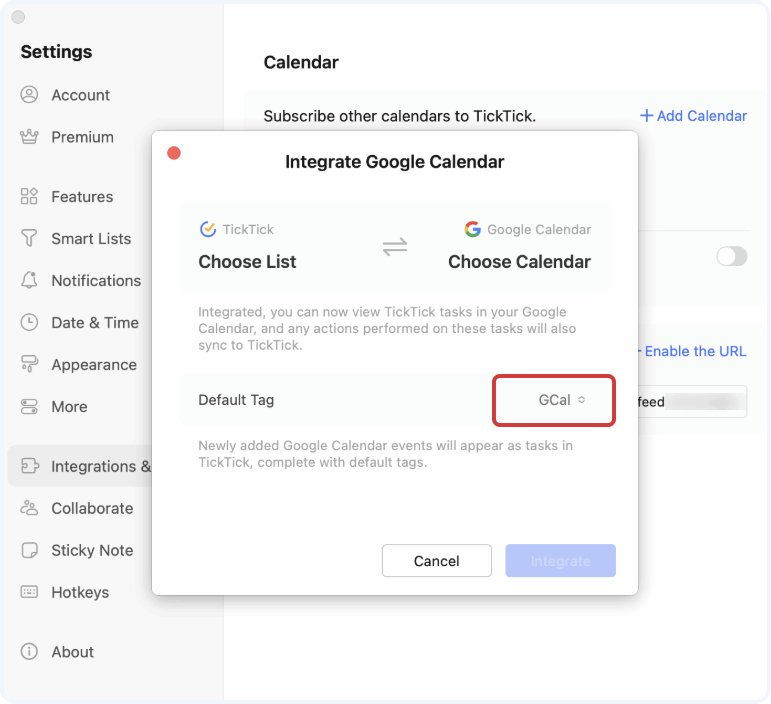The width and height of the screenshot is (771, 704).
Task: Click the calendar feed URL field
Action: 691,402
